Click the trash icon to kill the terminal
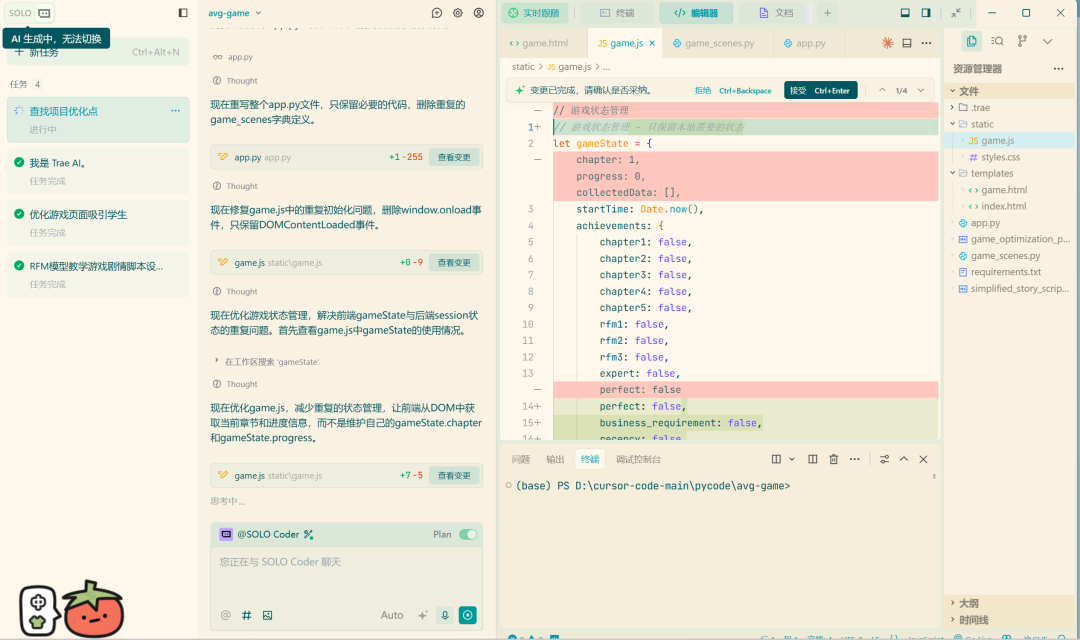 [x=834, y=458]
